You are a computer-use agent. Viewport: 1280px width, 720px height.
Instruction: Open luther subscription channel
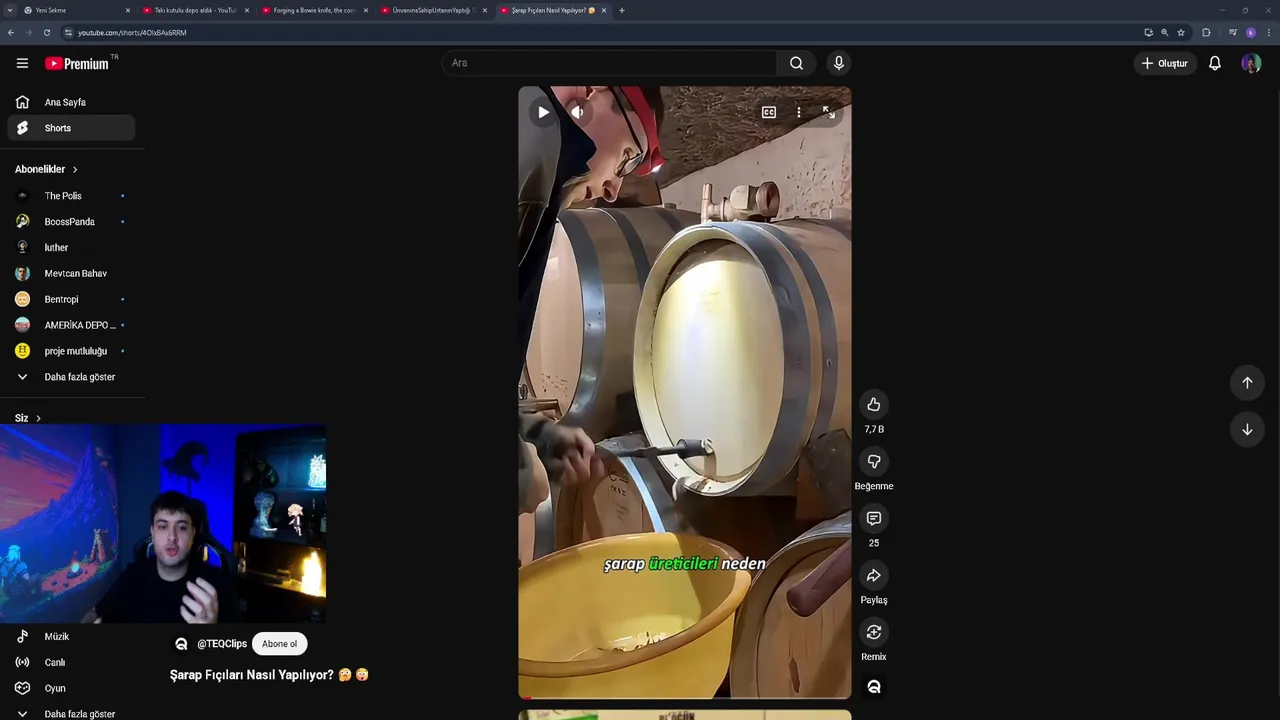pyautogui.click(x=71, y=247)
